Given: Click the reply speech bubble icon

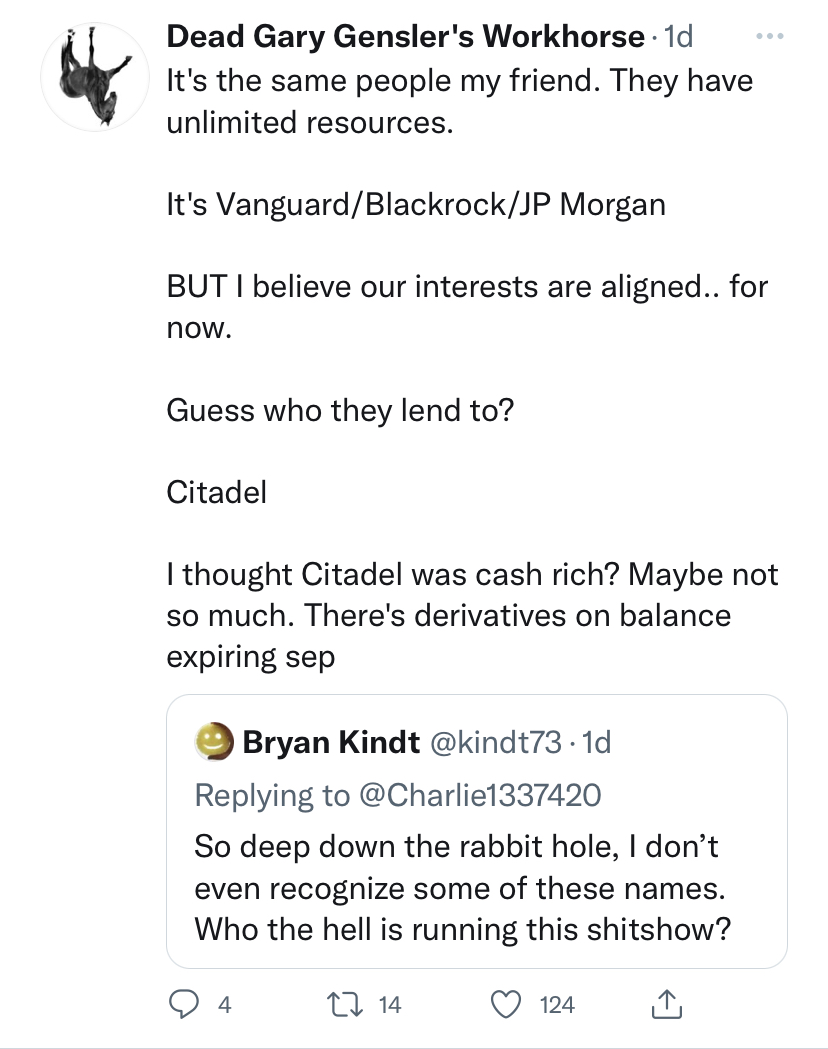Looking at the screenshot, I should [182, 1005].
